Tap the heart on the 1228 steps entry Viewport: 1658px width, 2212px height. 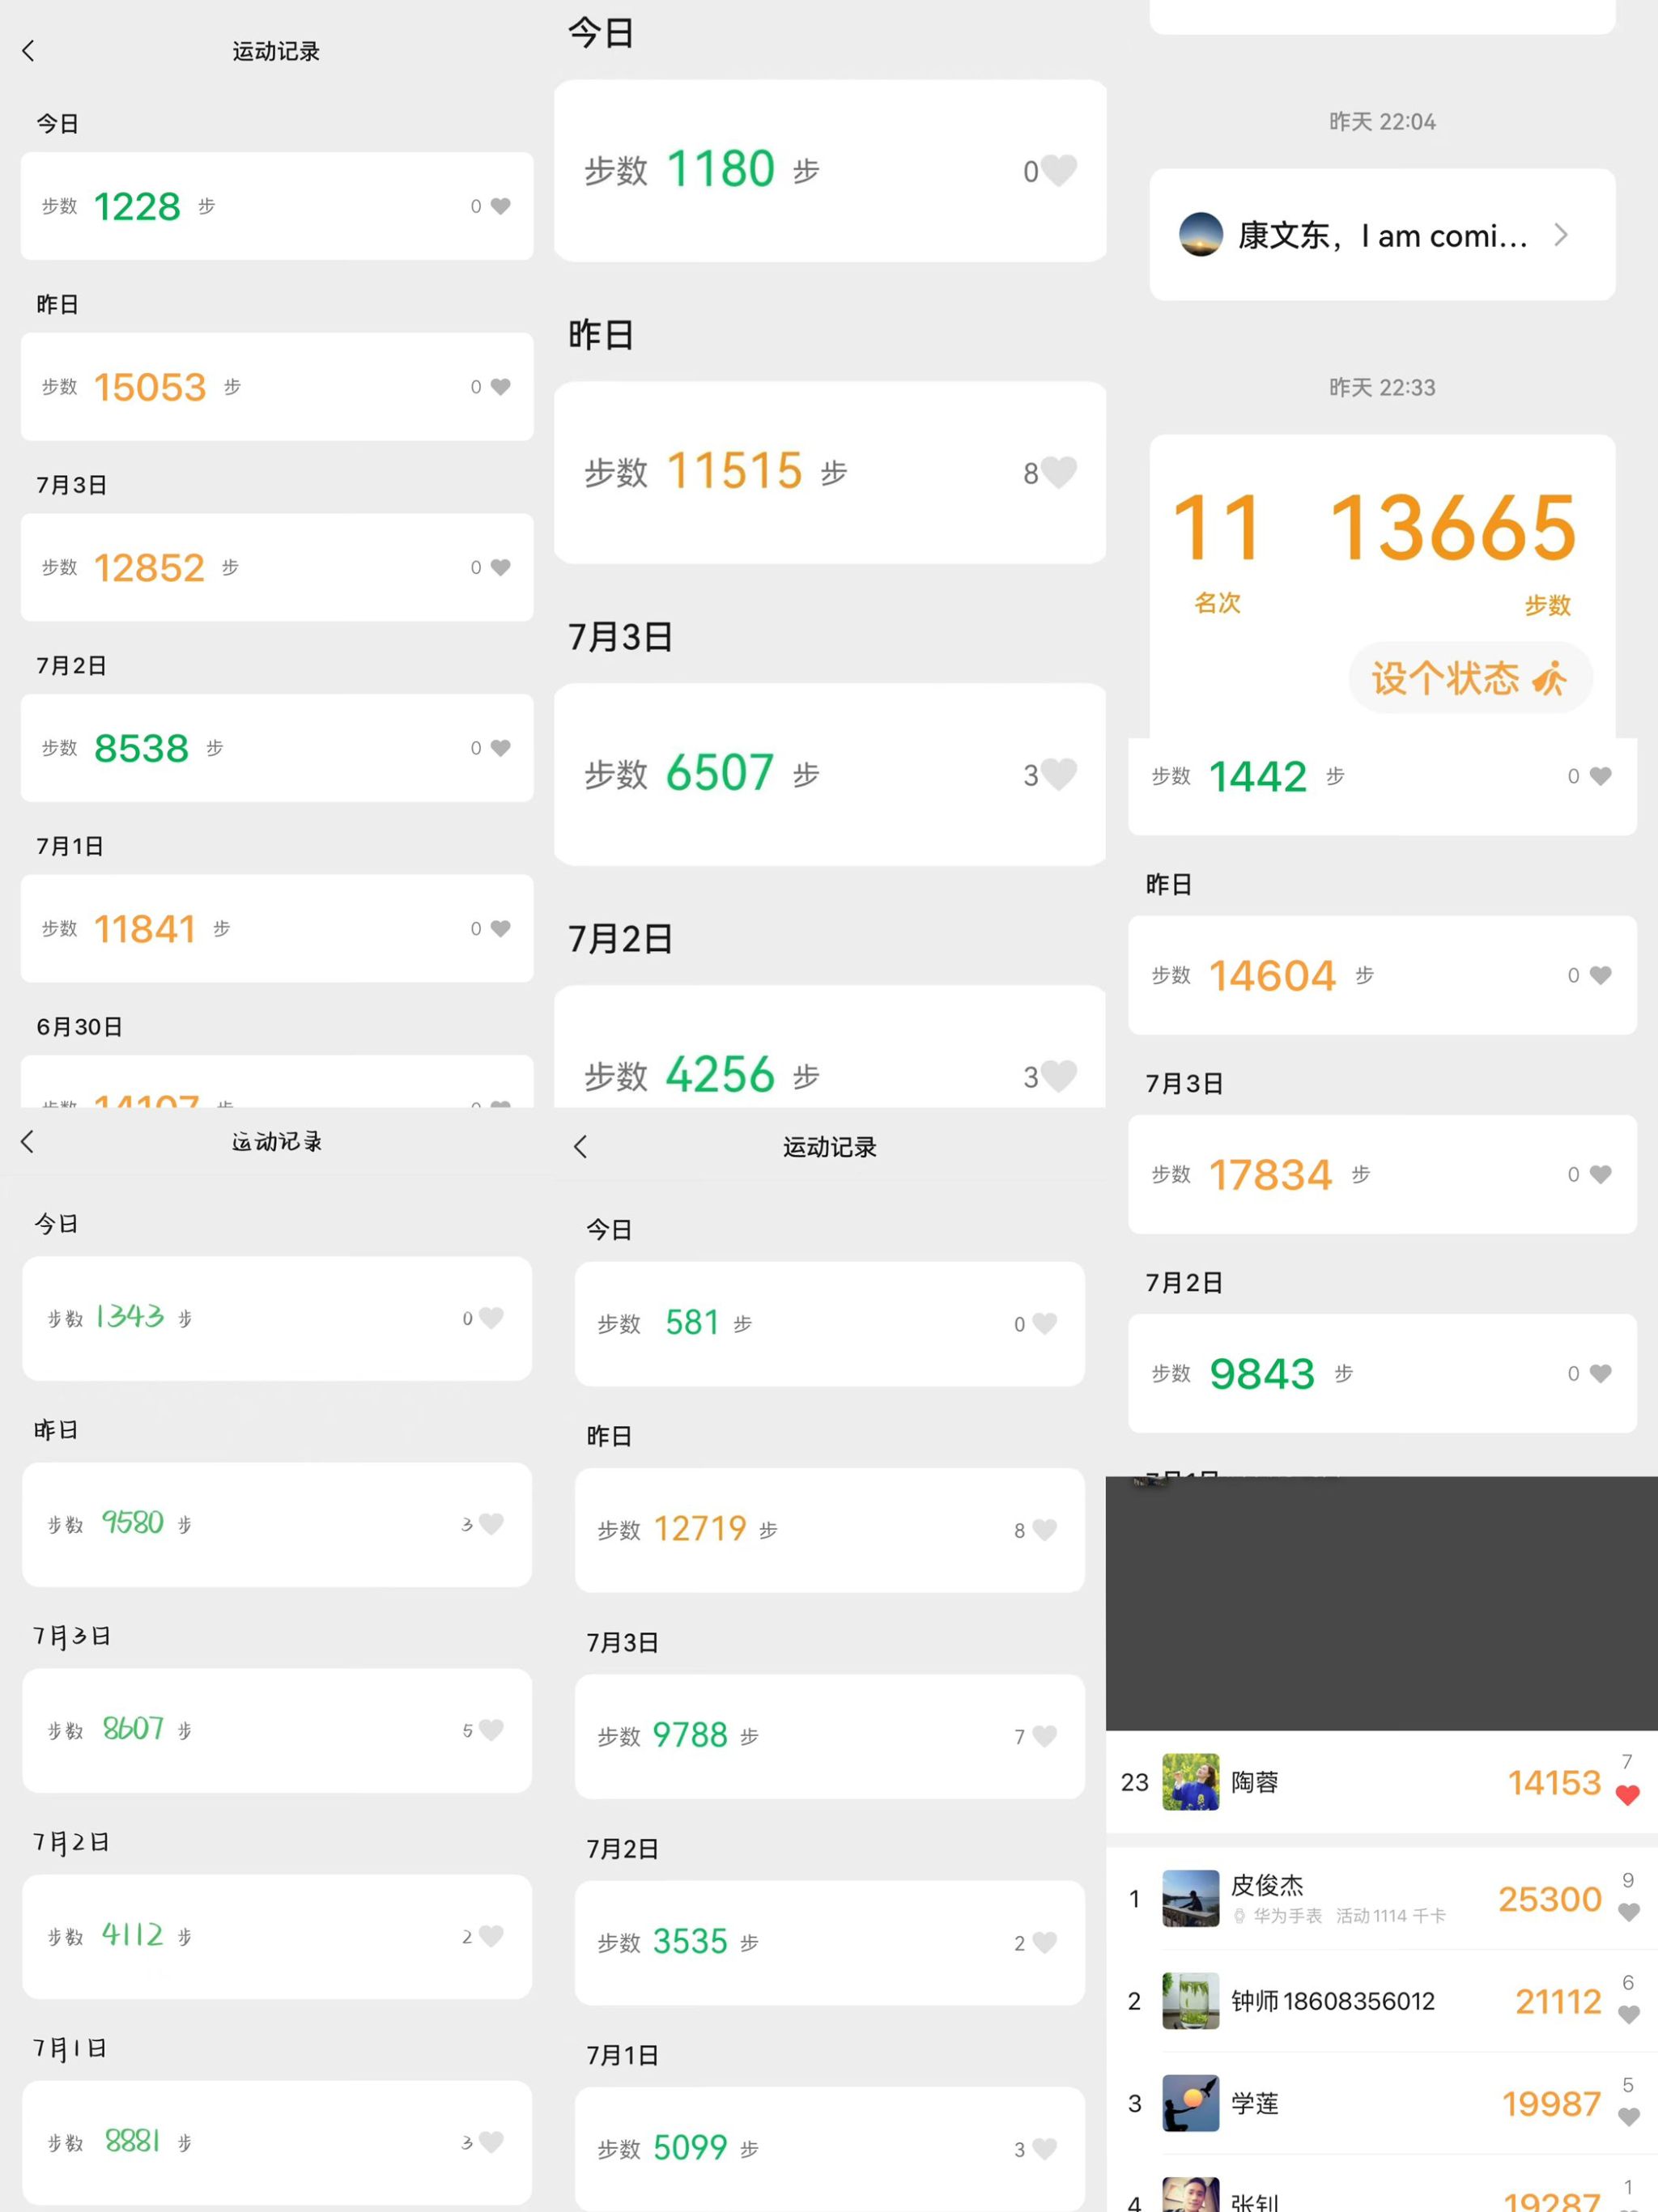(501, 206)
